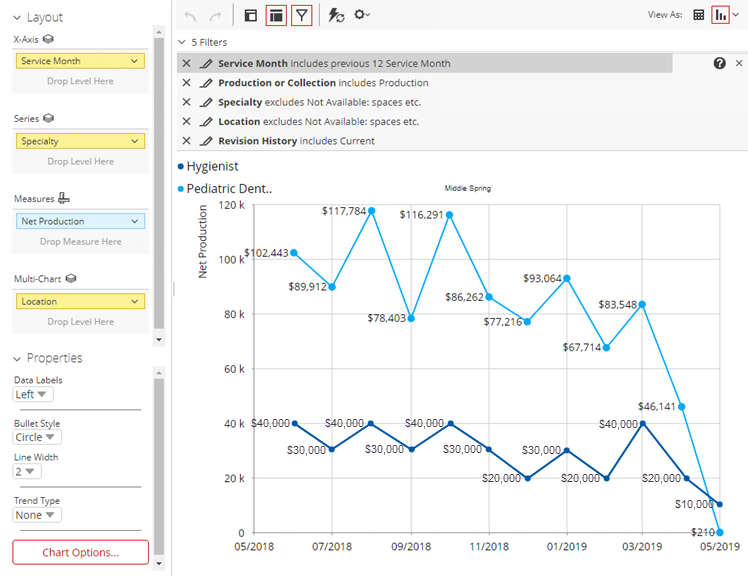
Task: Toggle the filter funnel icon
Action: click(x=302, y=15)
